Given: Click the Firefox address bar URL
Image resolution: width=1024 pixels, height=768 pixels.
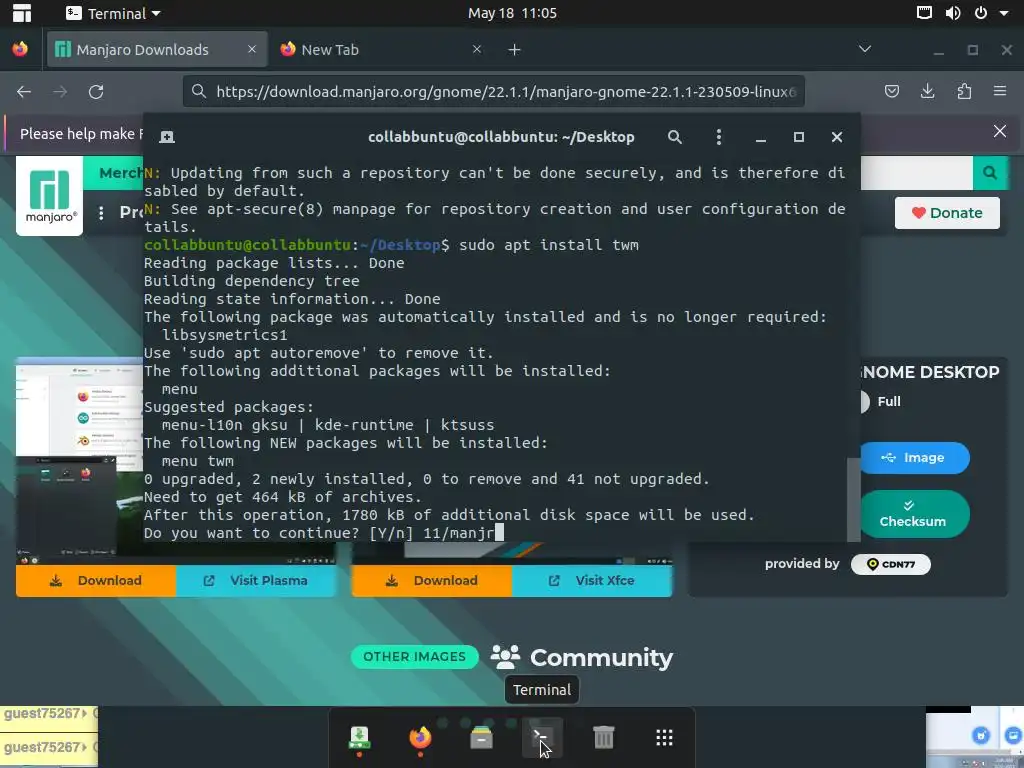Looking at the screenshot, I should click(x=506, y=92).
